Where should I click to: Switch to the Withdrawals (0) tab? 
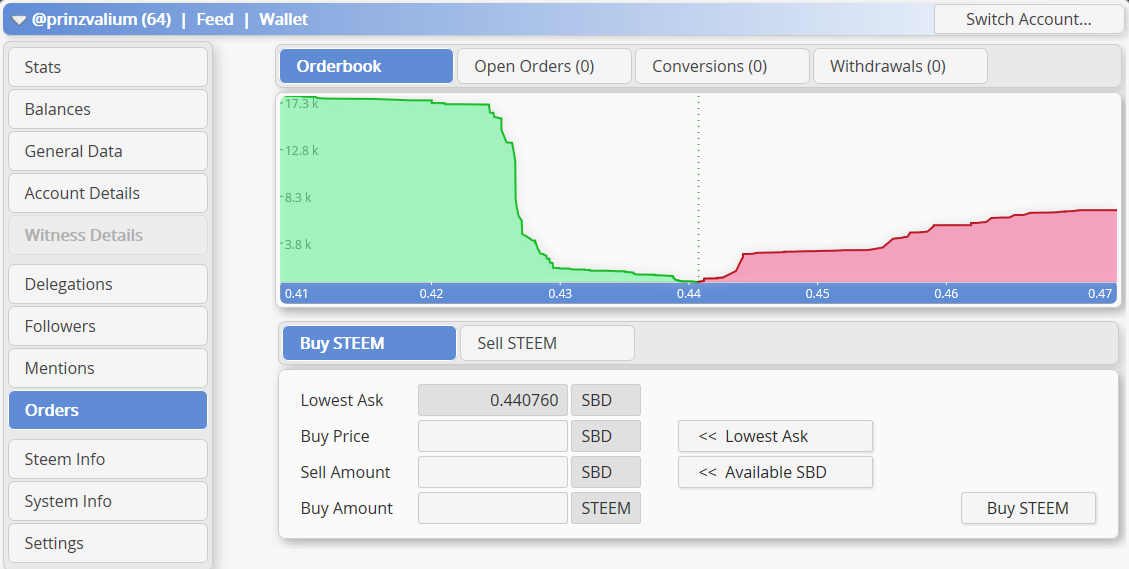900,66
